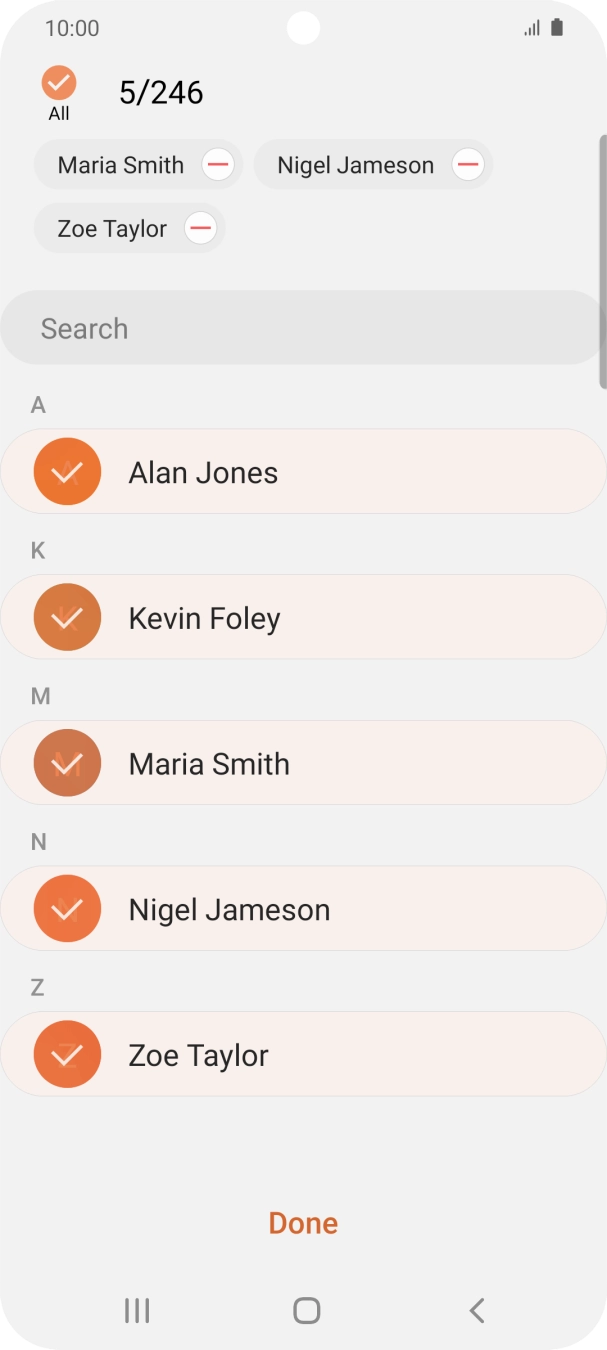Deselect Nigel Jameson checkmark in list

(x=67, y=910)
